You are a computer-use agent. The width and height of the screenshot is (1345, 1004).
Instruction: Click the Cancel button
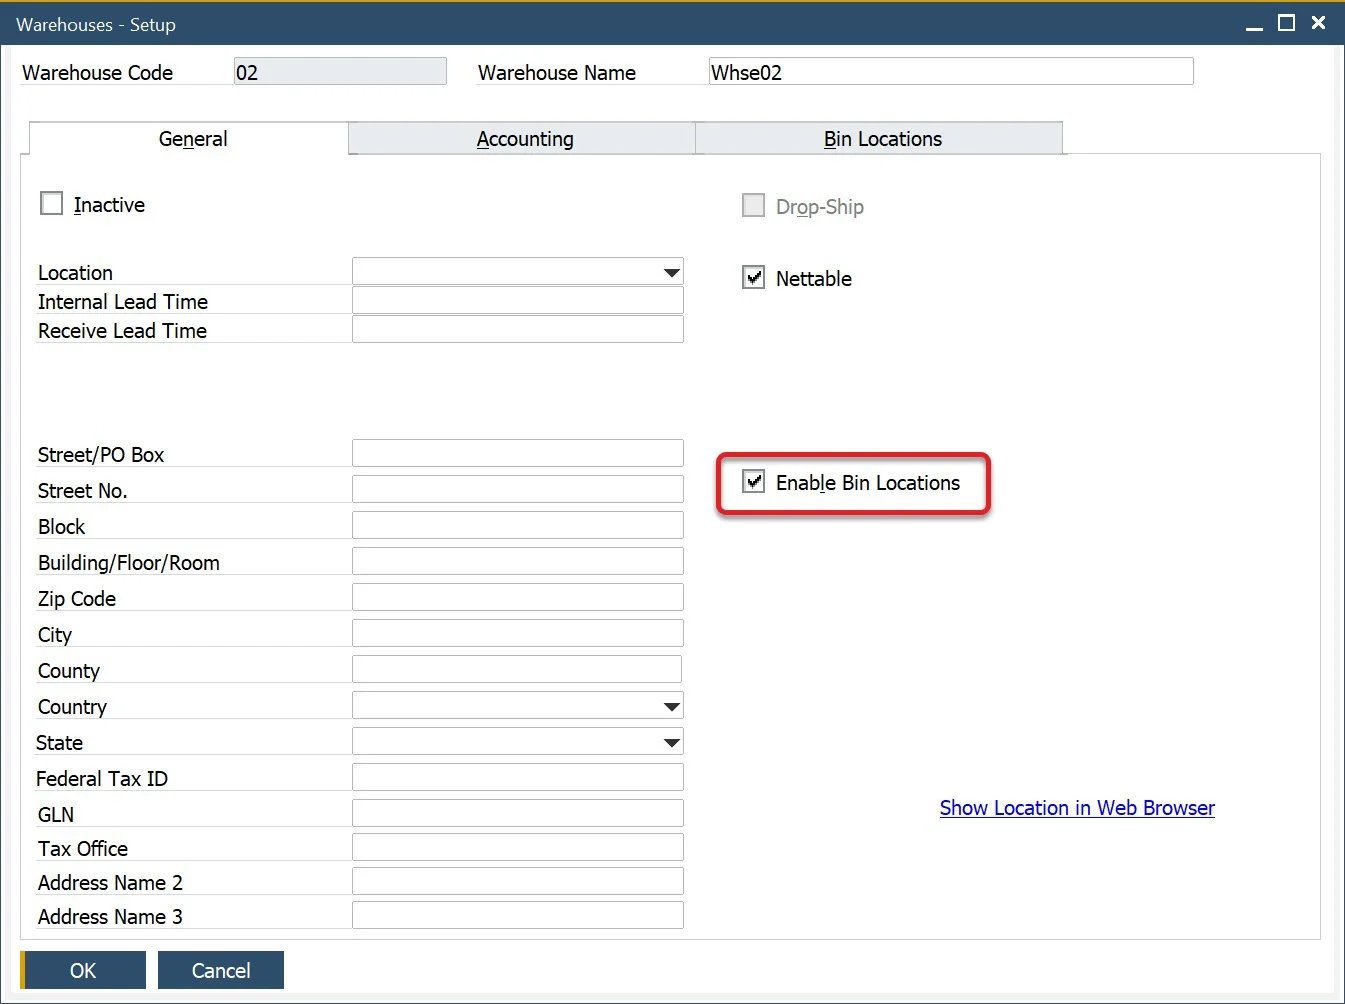click(x=221, y=970)
